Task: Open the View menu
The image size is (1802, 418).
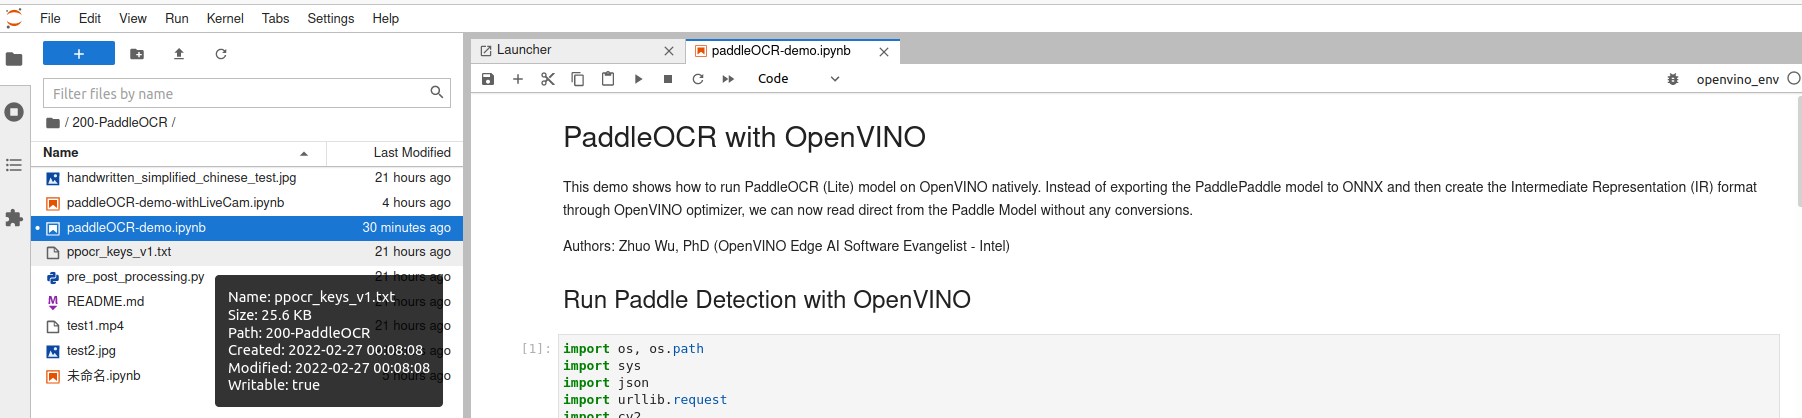Action: click(x=133, y=18)
